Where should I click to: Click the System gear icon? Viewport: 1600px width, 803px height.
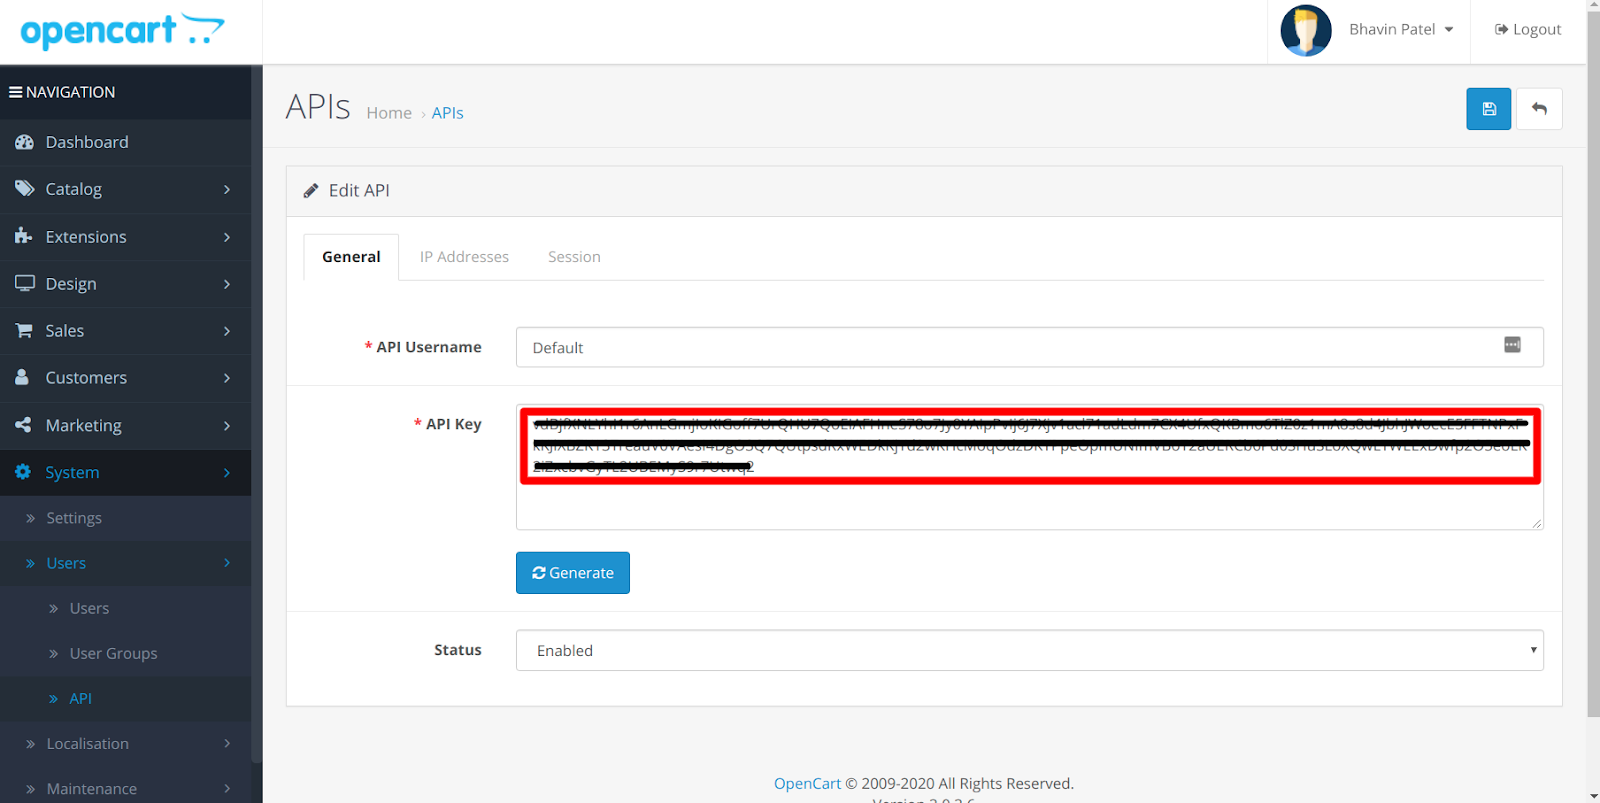23,472
